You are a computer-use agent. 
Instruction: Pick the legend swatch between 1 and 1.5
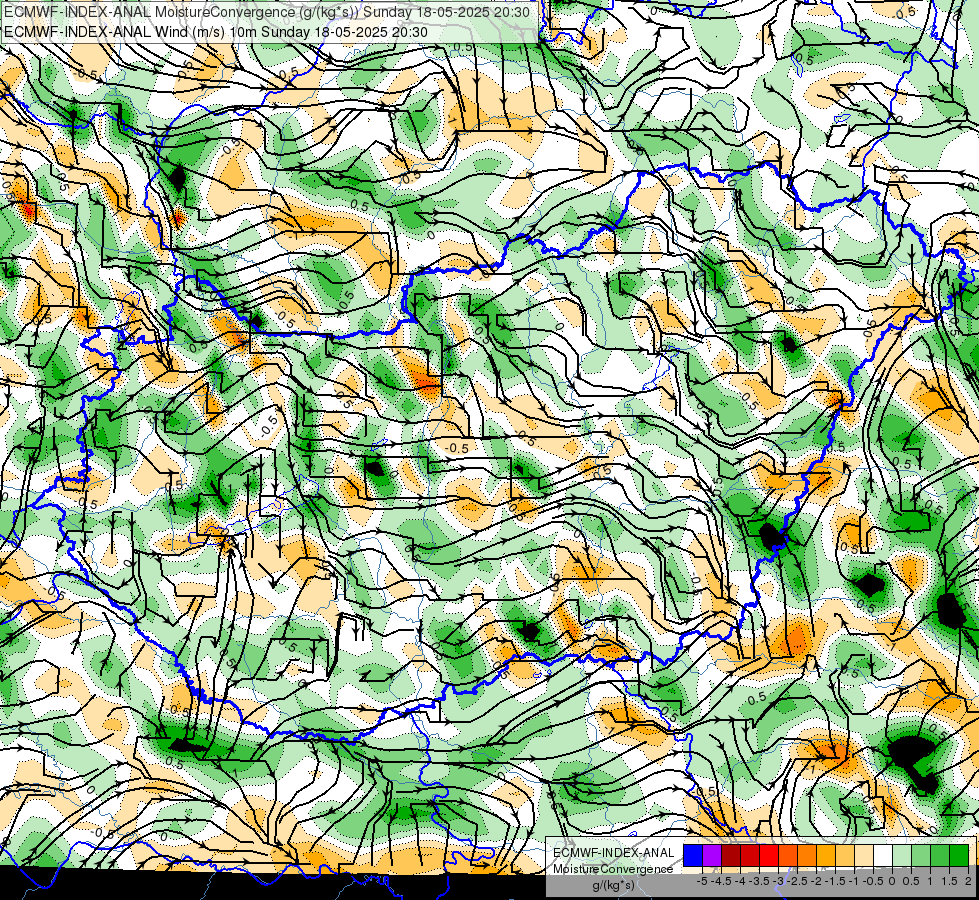click(x=940, y=855)
